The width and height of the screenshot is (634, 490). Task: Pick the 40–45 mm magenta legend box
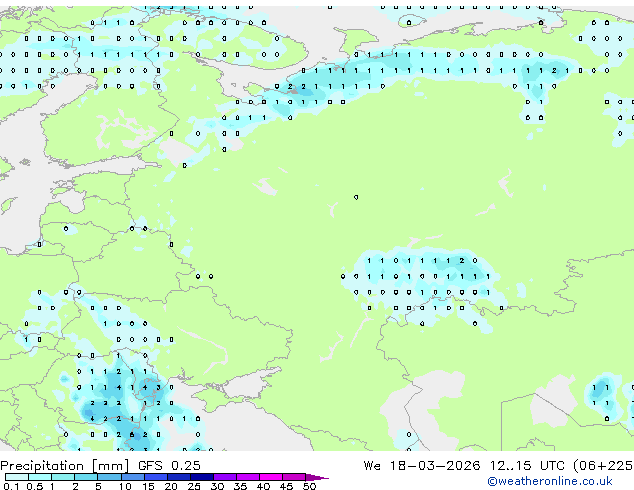(x=271, y=477)
